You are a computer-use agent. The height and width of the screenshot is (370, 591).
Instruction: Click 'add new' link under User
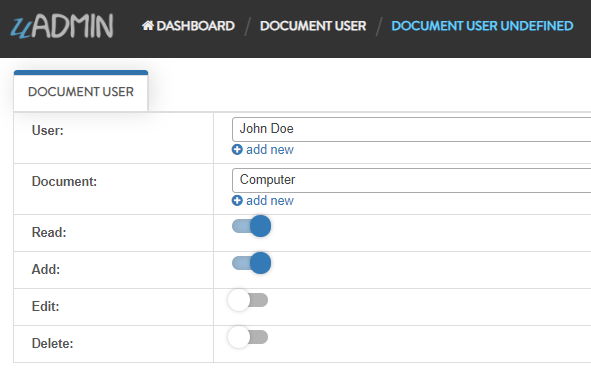270,150
